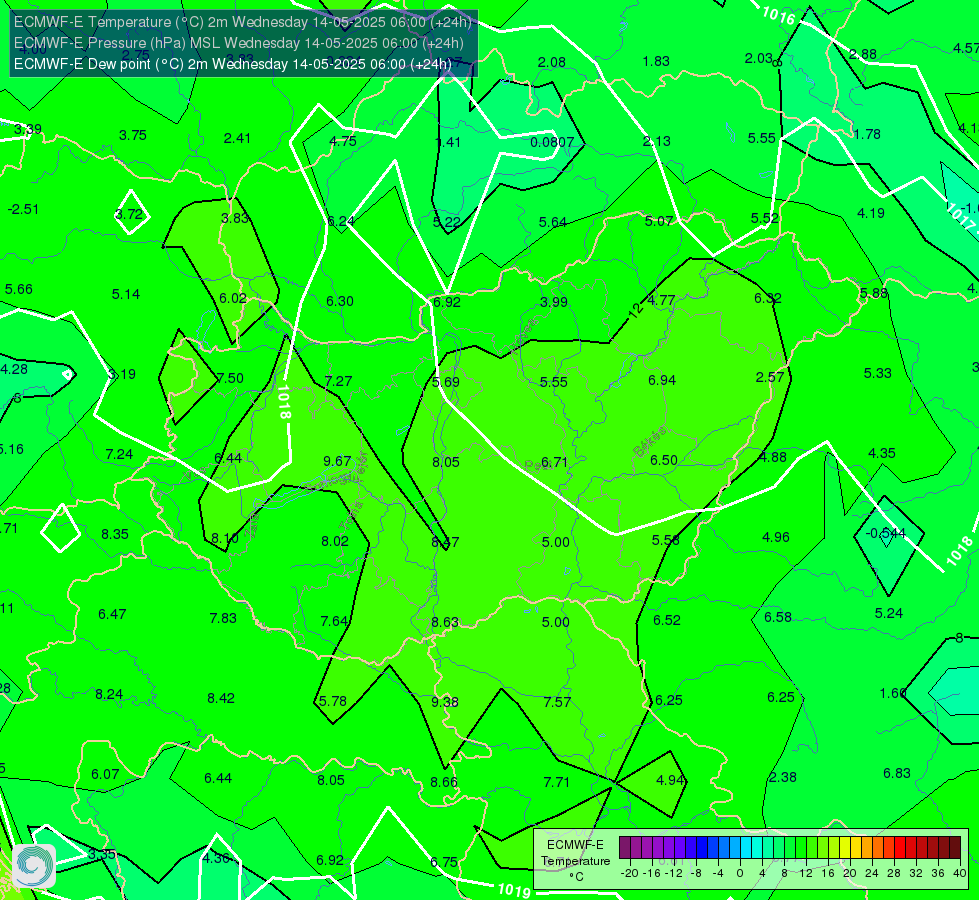Click the -2.51 temperature value
979x900 pixels.
pos(23,209)
